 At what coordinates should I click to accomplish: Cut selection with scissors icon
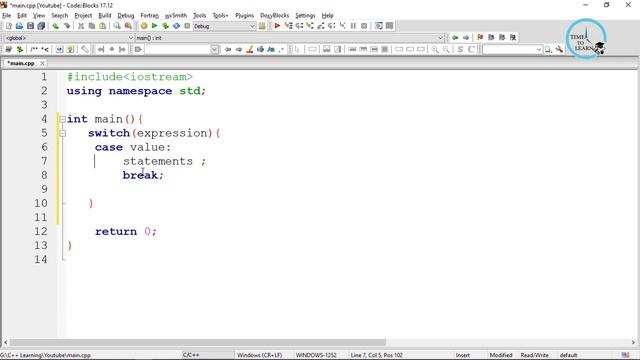pos(81,26)
